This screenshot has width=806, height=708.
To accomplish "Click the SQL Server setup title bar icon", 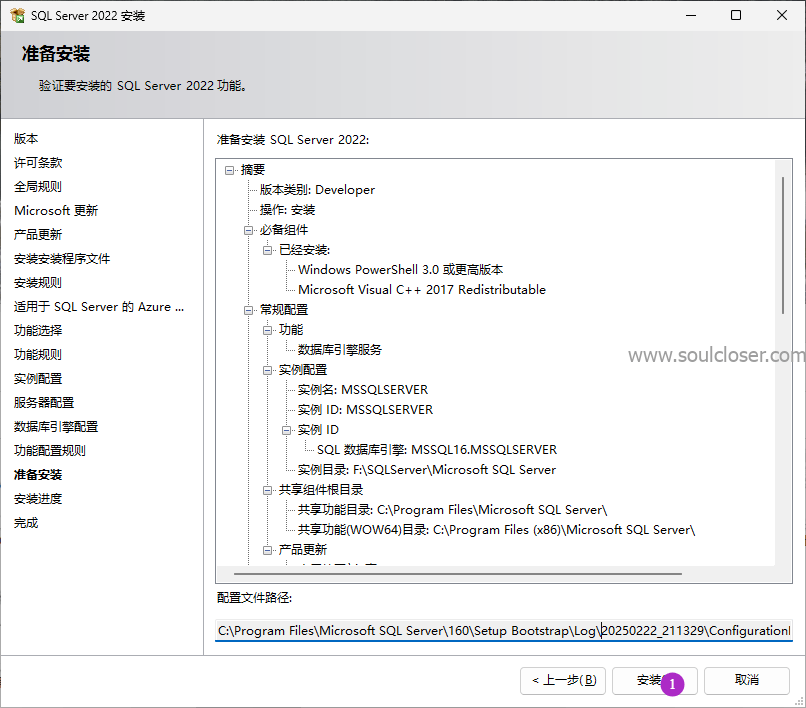I will click(x=17, y=15).
